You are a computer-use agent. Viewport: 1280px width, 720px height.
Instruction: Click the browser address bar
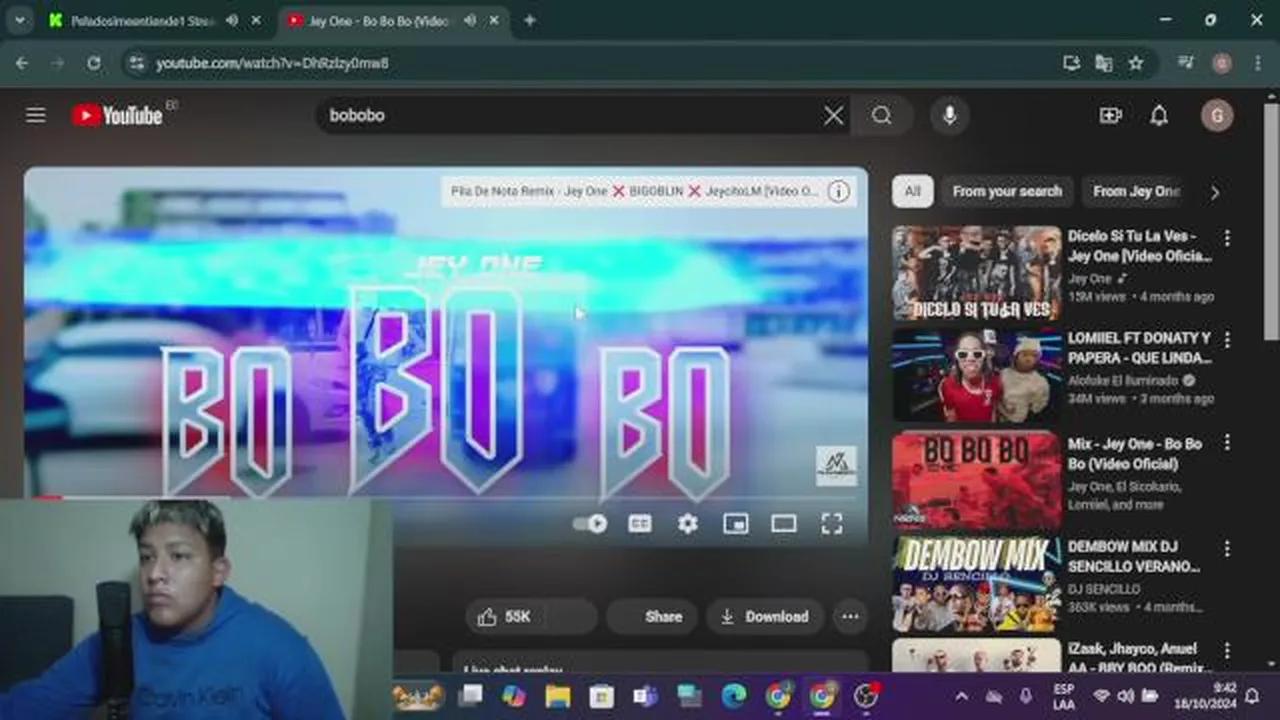click(600, 63)
